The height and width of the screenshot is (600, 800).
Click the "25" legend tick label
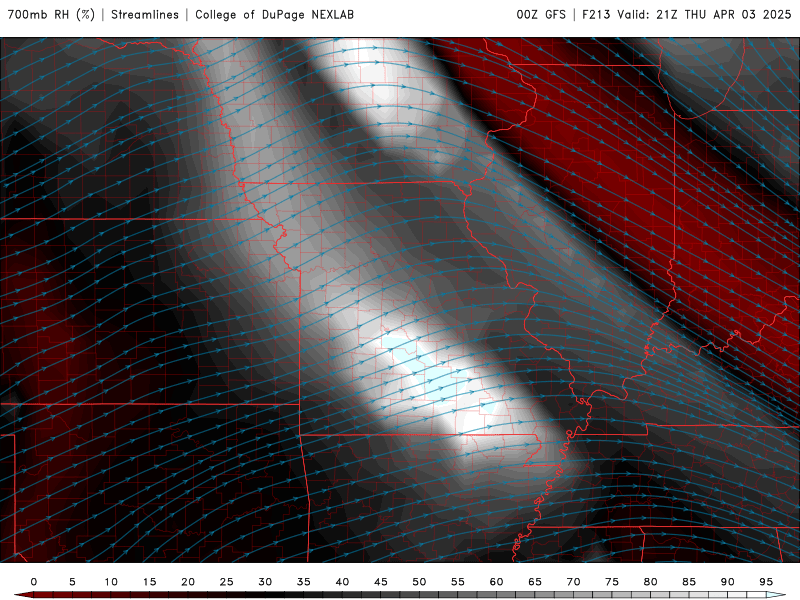click(x=227, y=582)
